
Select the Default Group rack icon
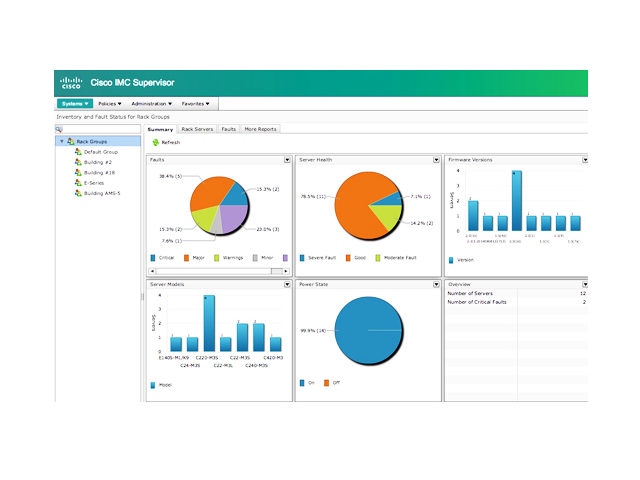coord(78,152)
